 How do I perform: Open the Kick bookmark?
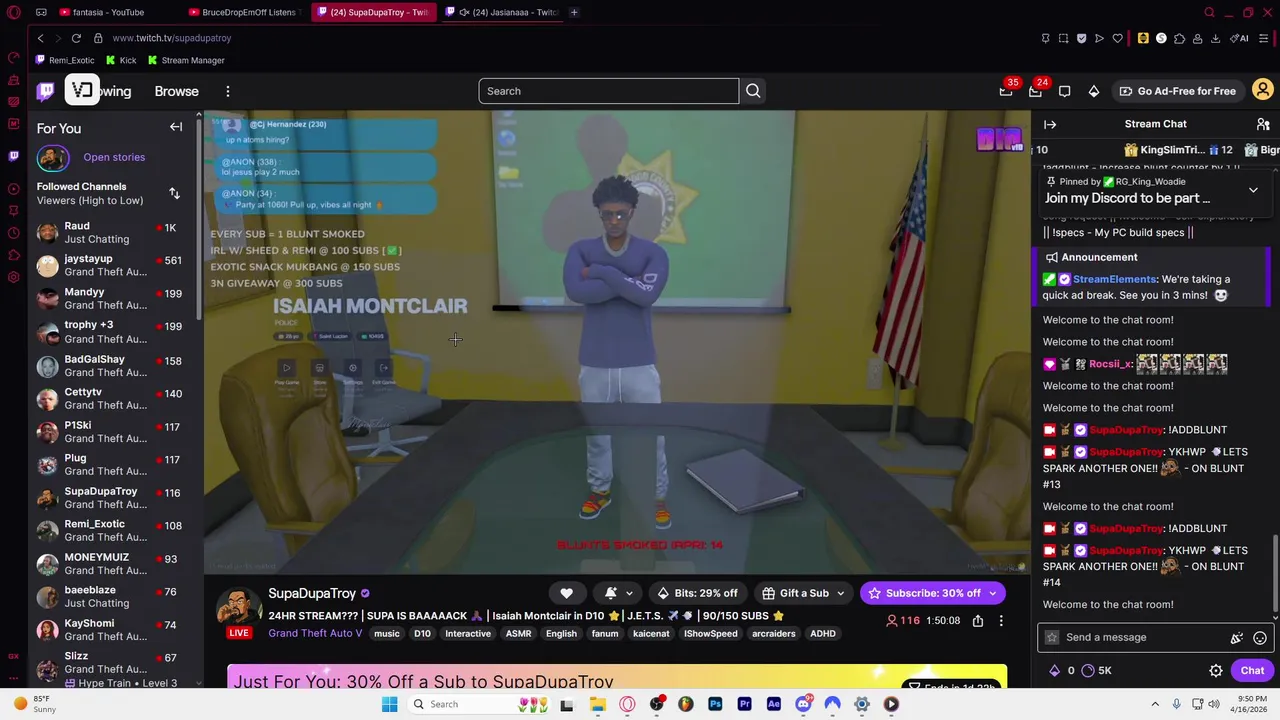121,60
